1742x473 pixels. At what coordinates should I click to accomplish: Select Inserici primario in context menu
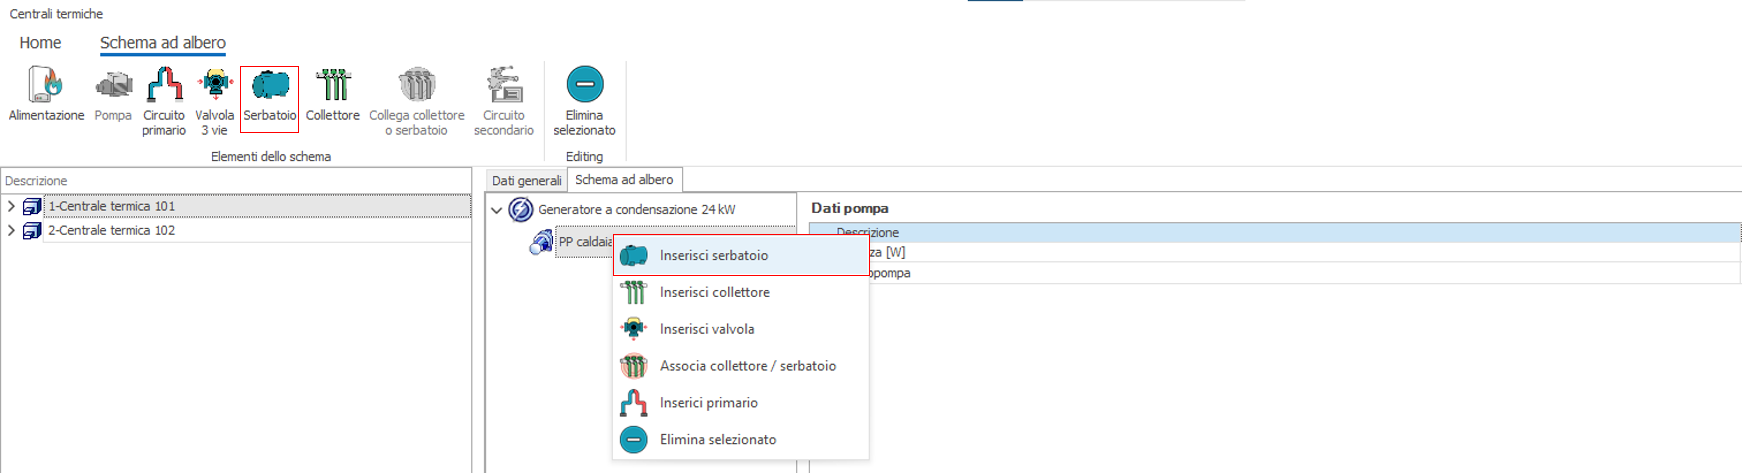(708, 403)
